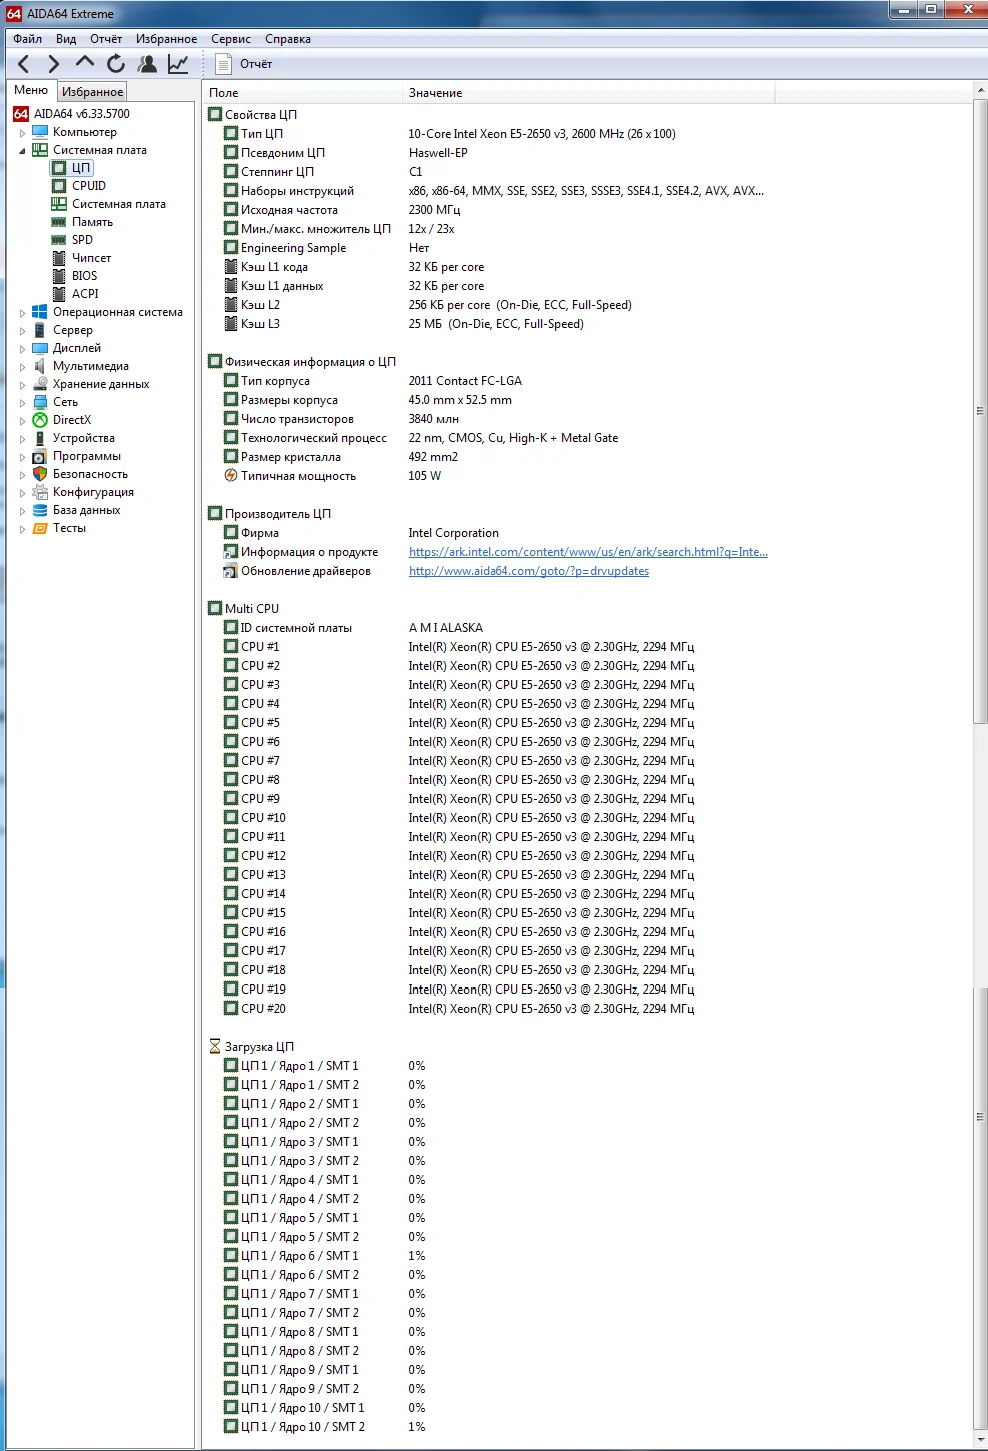Click the scrollbar up arrow in right pane
The height and width of the screenshot is (1451, 988).
980,91
